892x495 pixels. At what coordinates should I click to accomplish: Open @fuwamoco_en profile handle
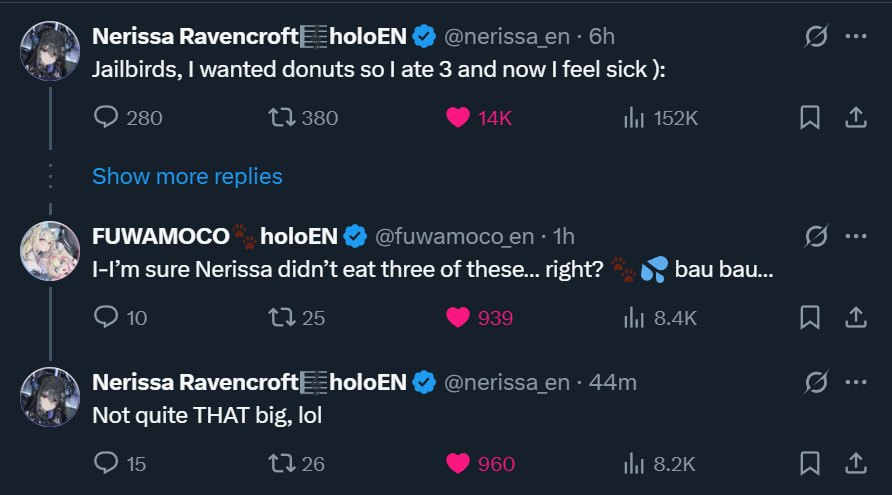457,237
